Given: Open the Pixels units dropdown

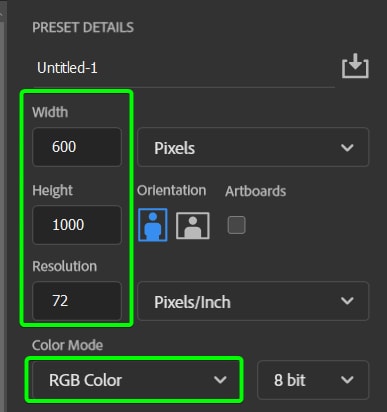Looking at the screenshot, I should 253,147.
